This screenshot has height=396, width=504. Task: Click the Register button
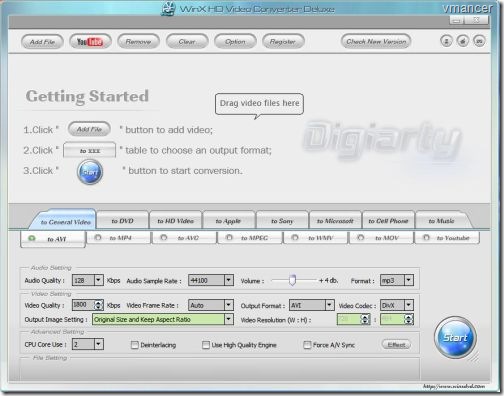(283, 42)
